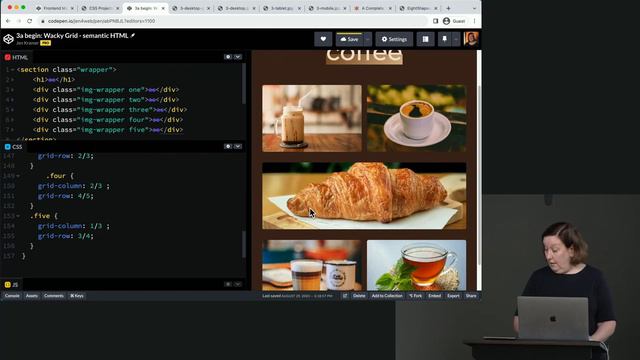Pin this pen with pin icon

point(444,39)
